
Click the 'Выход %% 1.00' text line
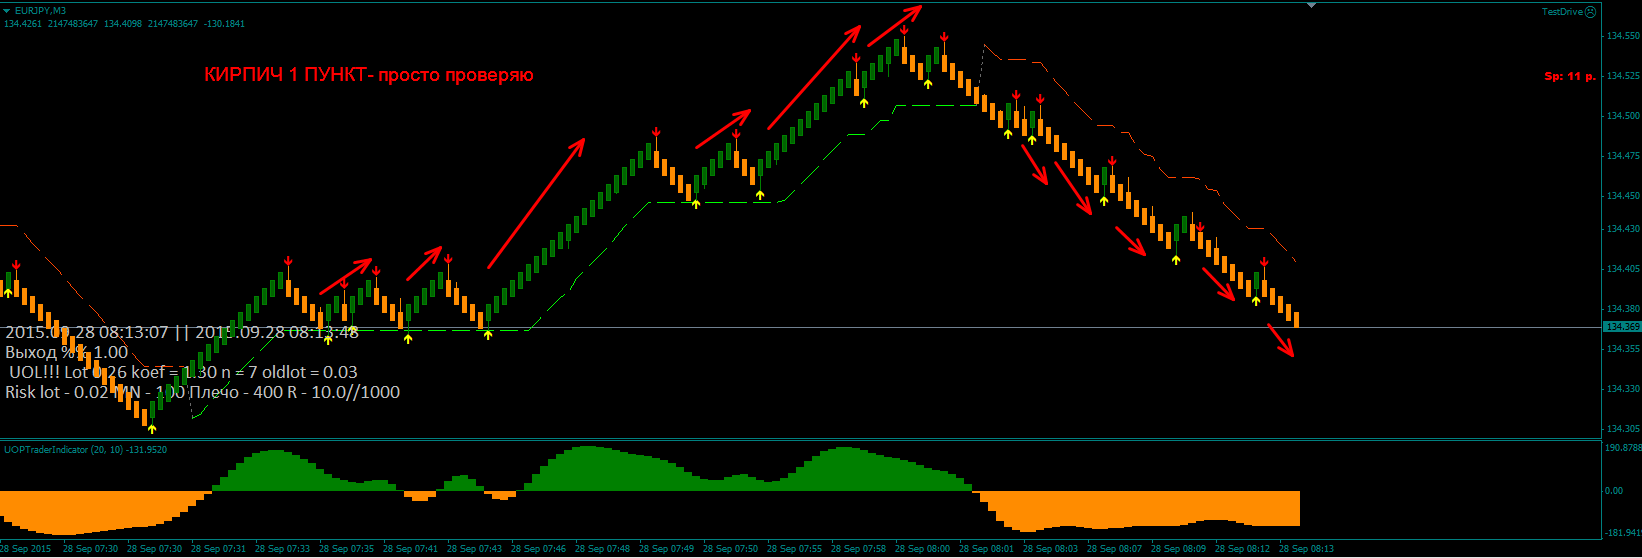point(67,352)
